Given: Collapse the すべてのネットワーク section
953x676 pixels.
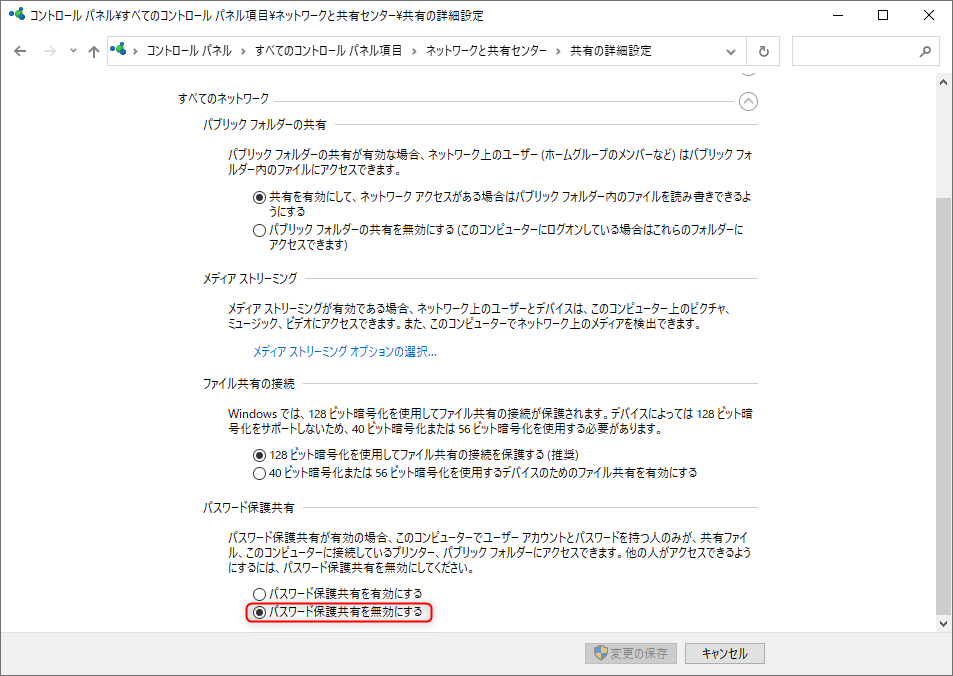Looking at the screenshot, I should tap(748, 102).
